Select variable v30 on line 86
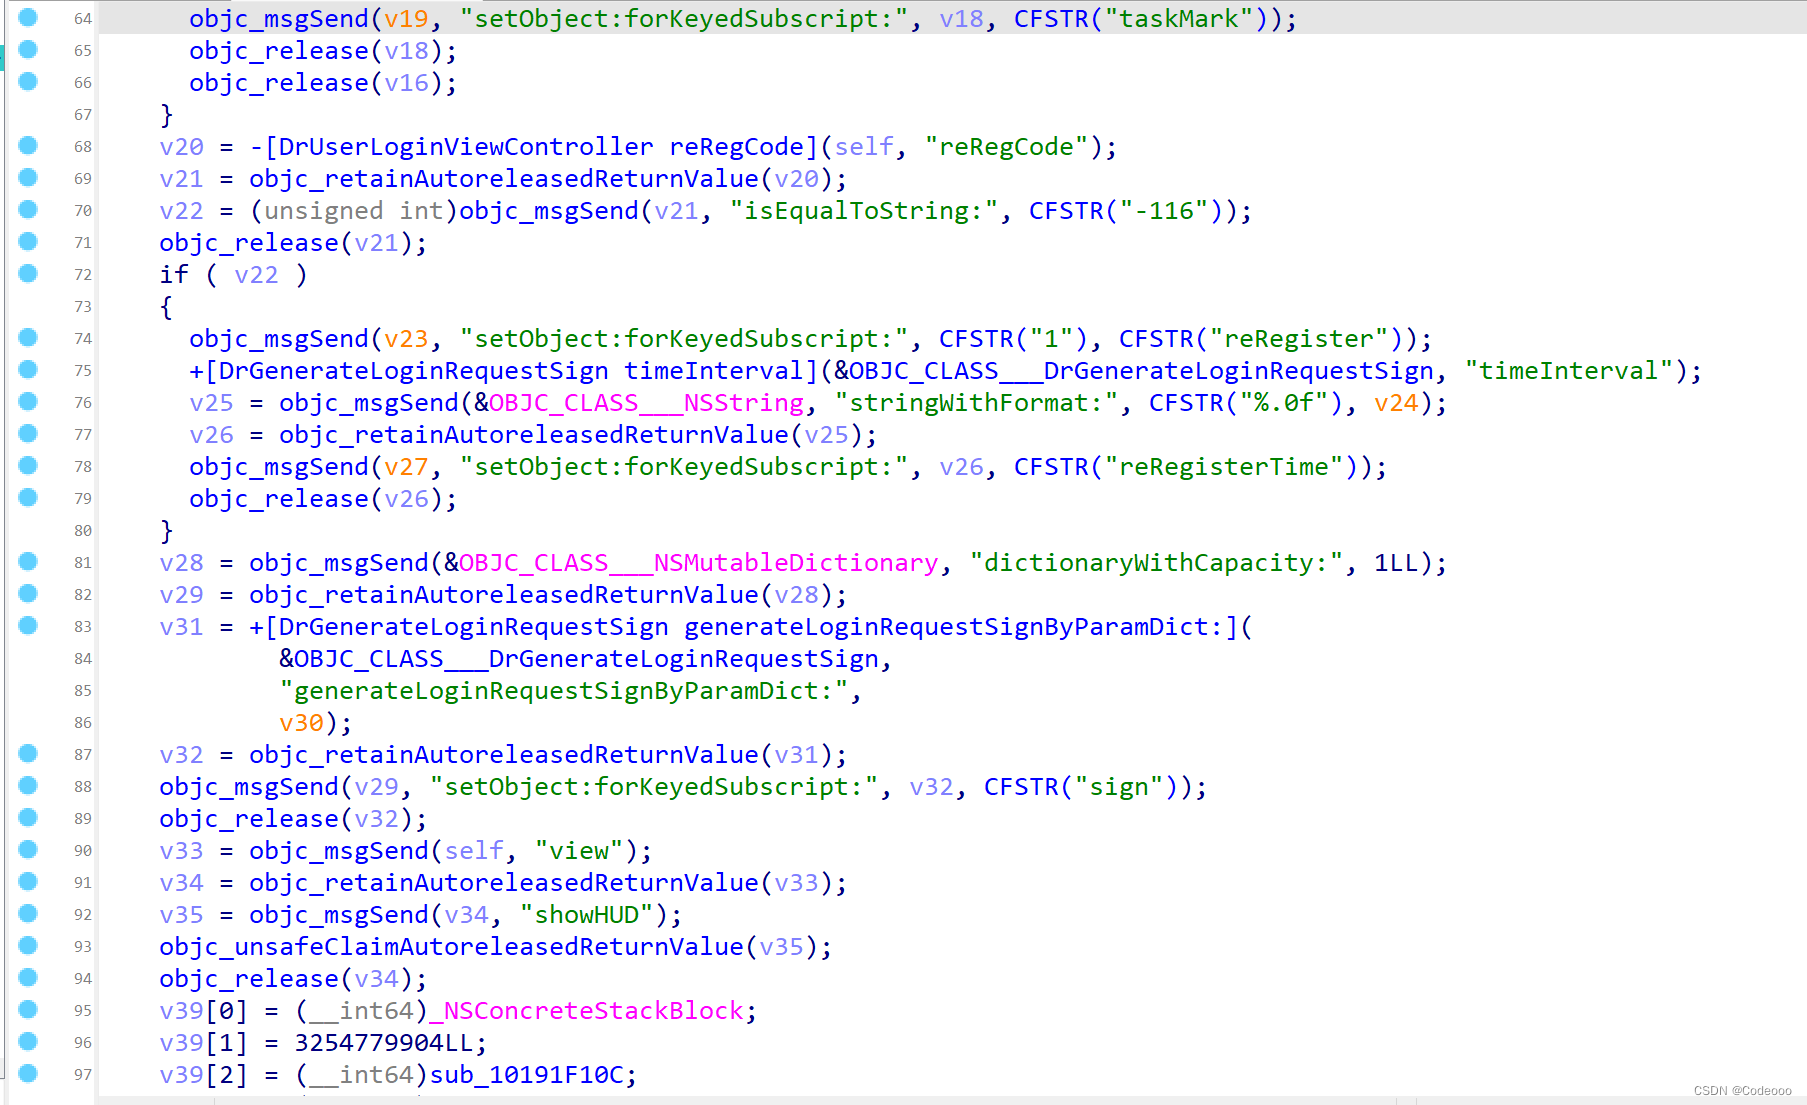 point(301,723)
